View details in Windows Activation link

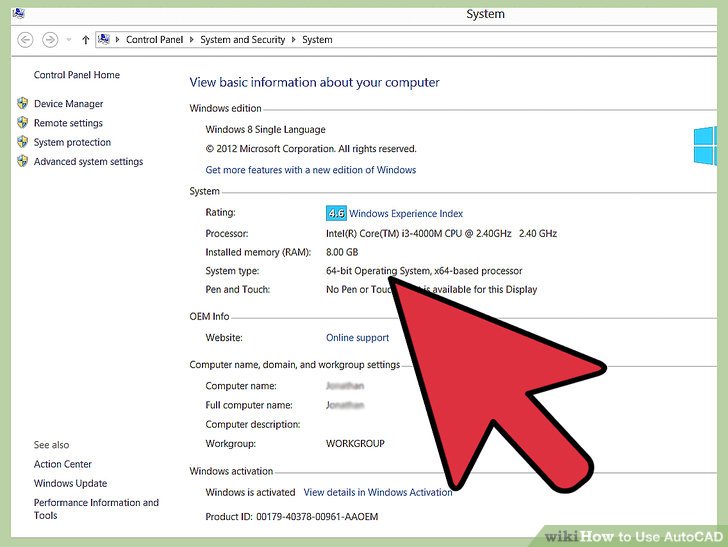[378, 492]
